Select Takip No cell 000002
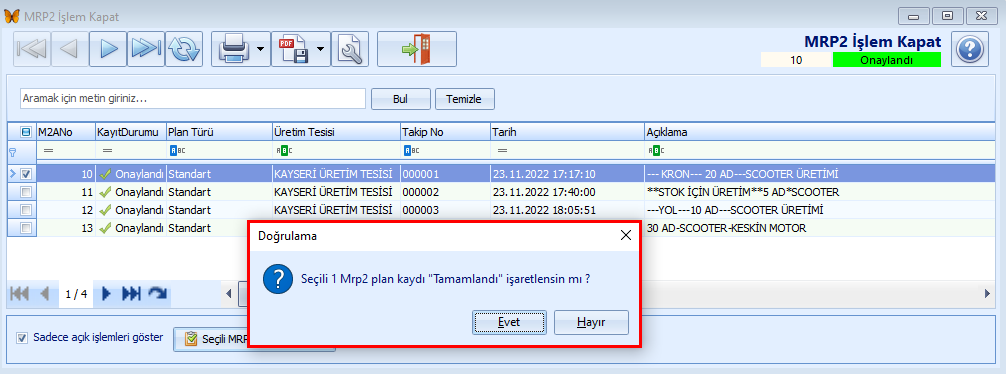 coord(445,192)
